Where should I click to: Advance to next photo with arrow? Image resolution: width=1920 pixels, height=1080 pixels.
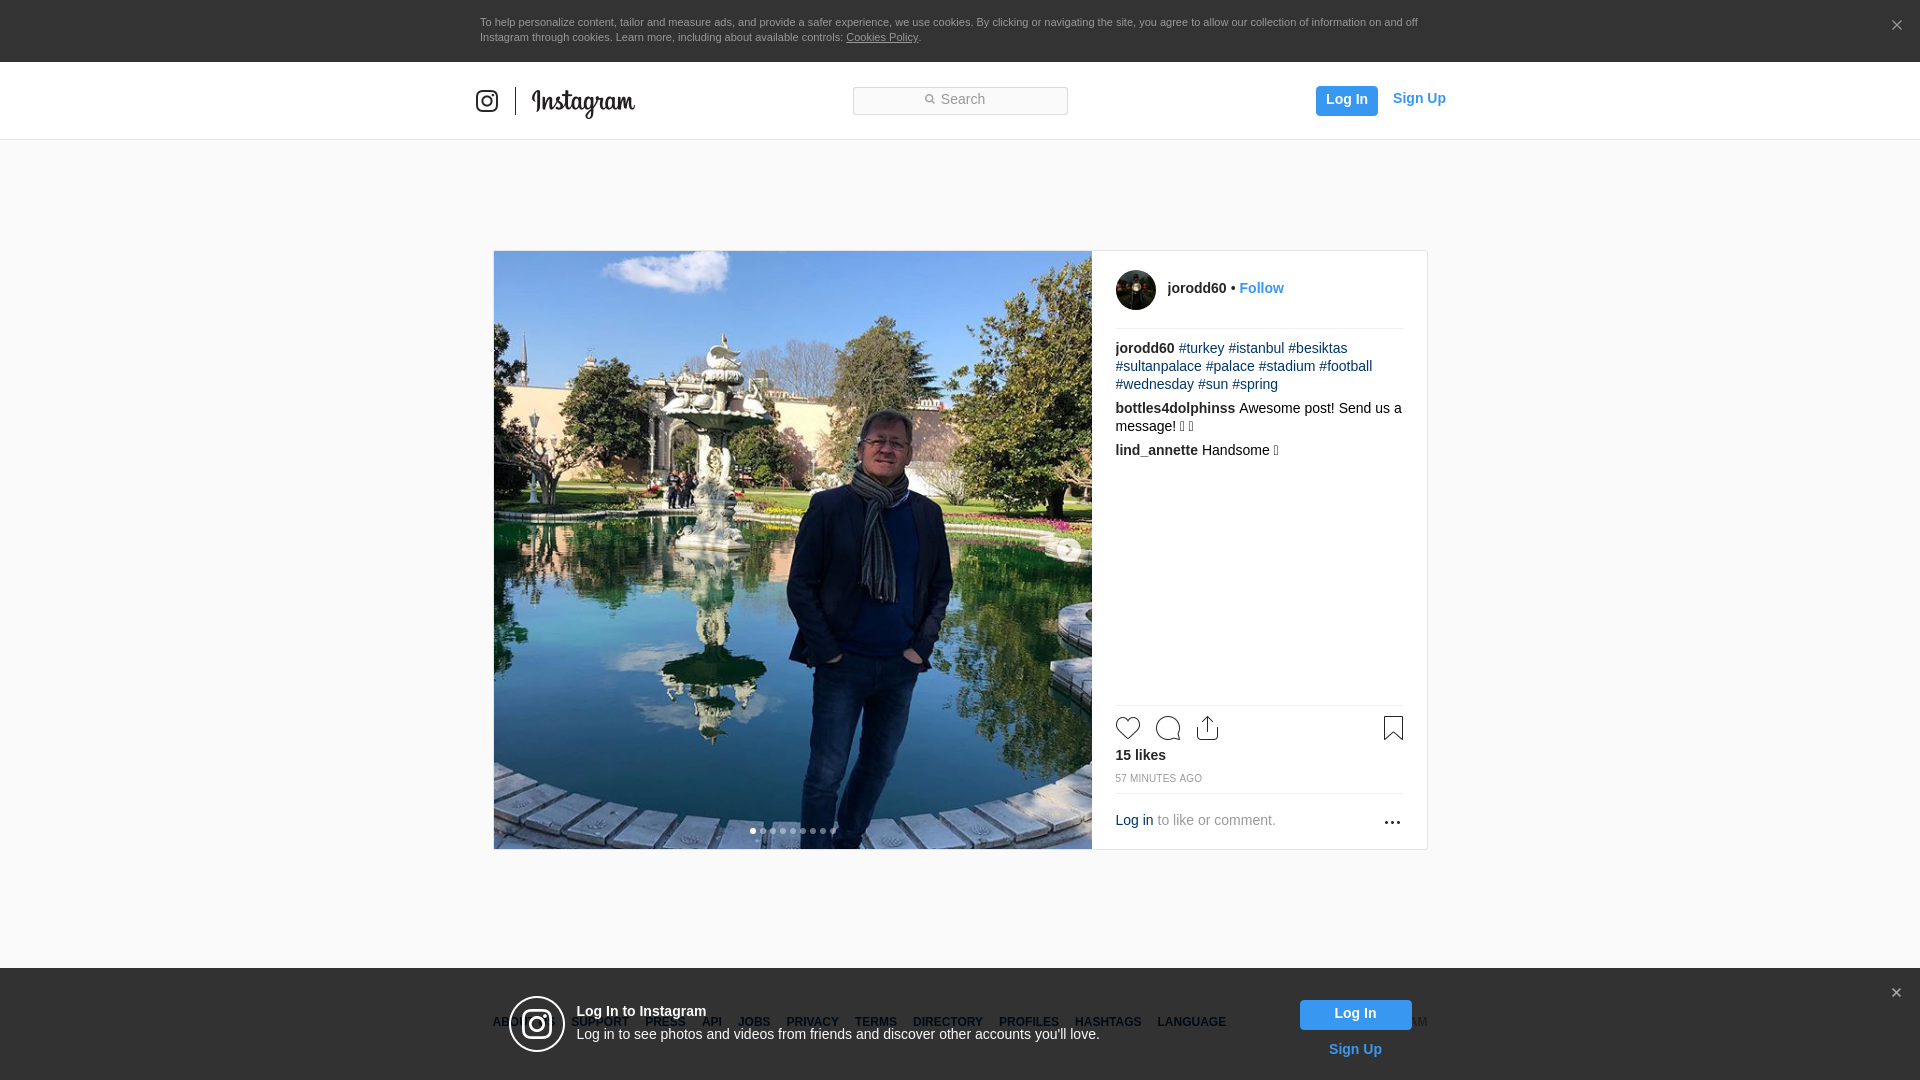pos(1068,550)
